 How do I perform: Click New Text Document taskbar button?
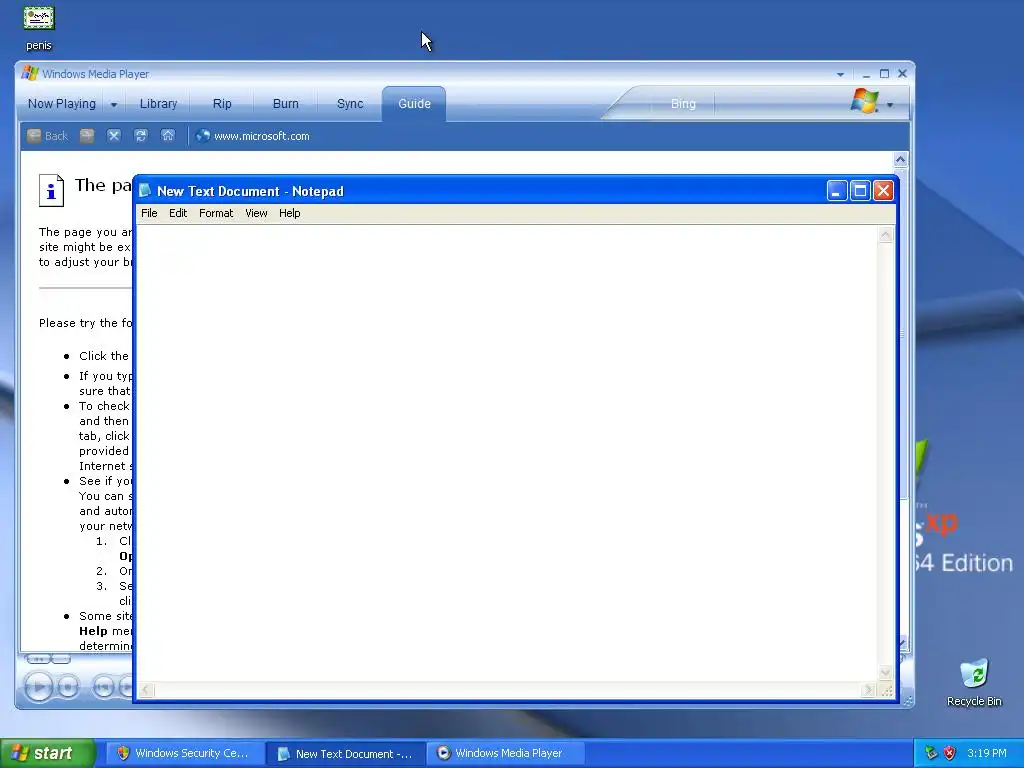(x=345, y=754)
